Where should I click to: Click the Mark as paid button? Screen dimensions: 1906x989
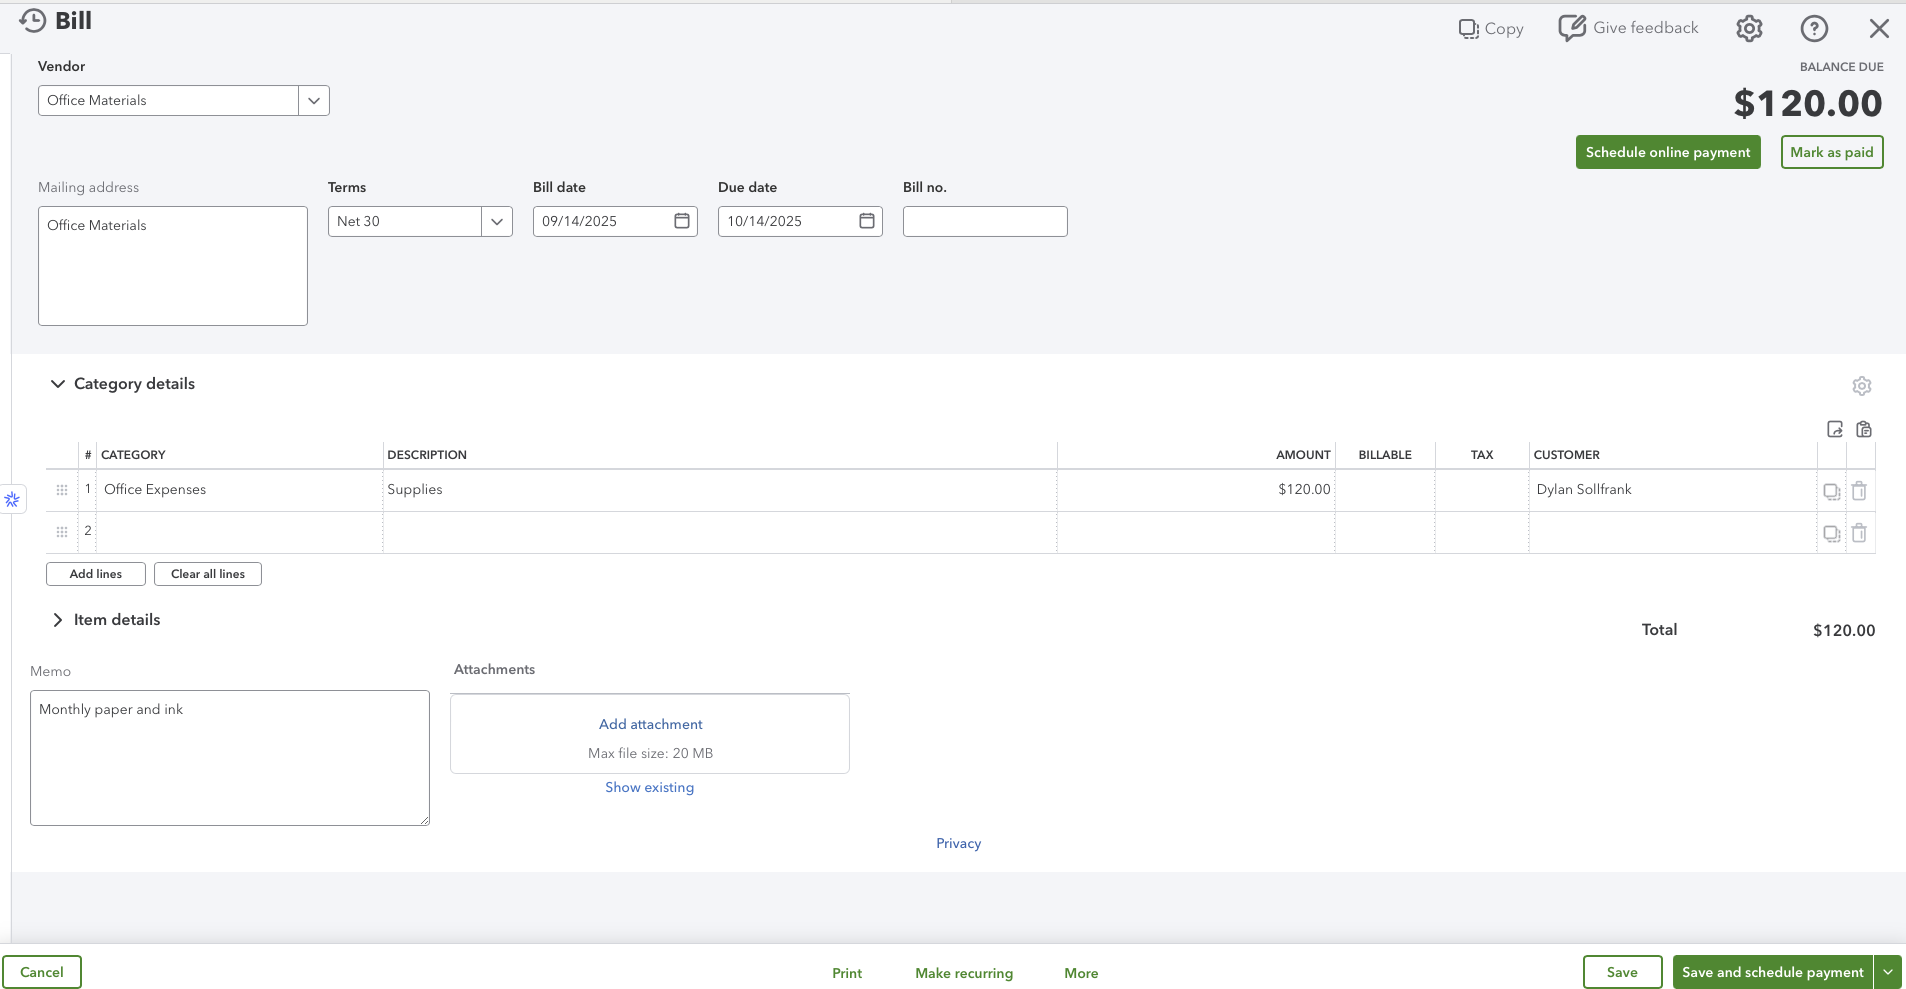pyautogui.click(x=1831, y=152)
